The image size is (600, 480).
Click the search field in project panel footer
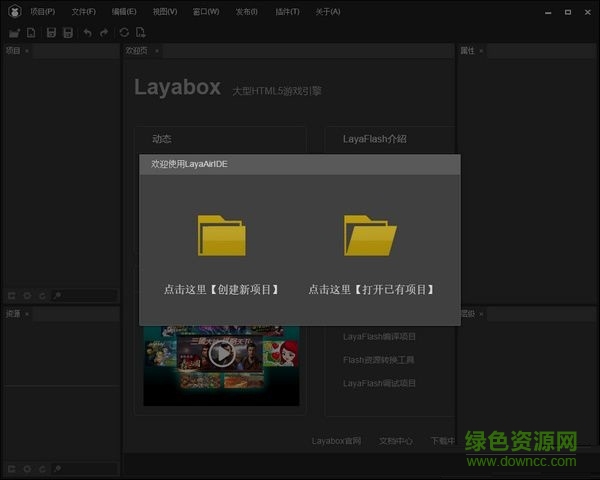85,295
